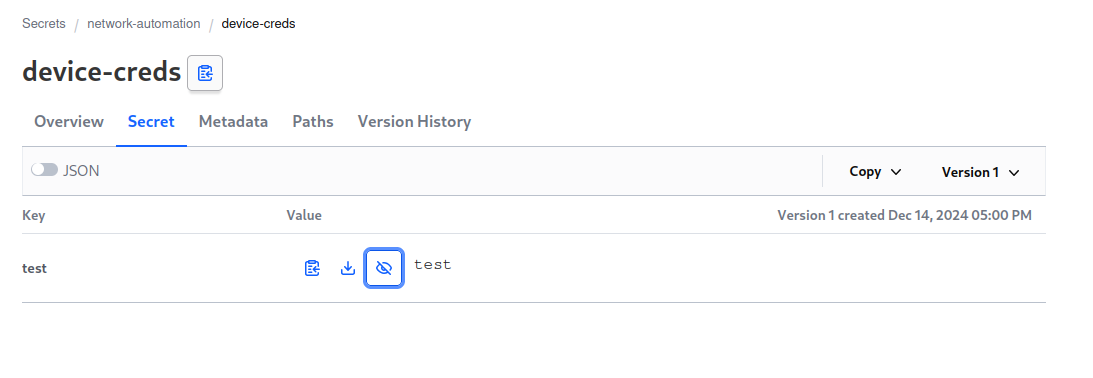Enable the JSON view toggle
Viewport: 1093px width, 378px height.
point(45,169)
